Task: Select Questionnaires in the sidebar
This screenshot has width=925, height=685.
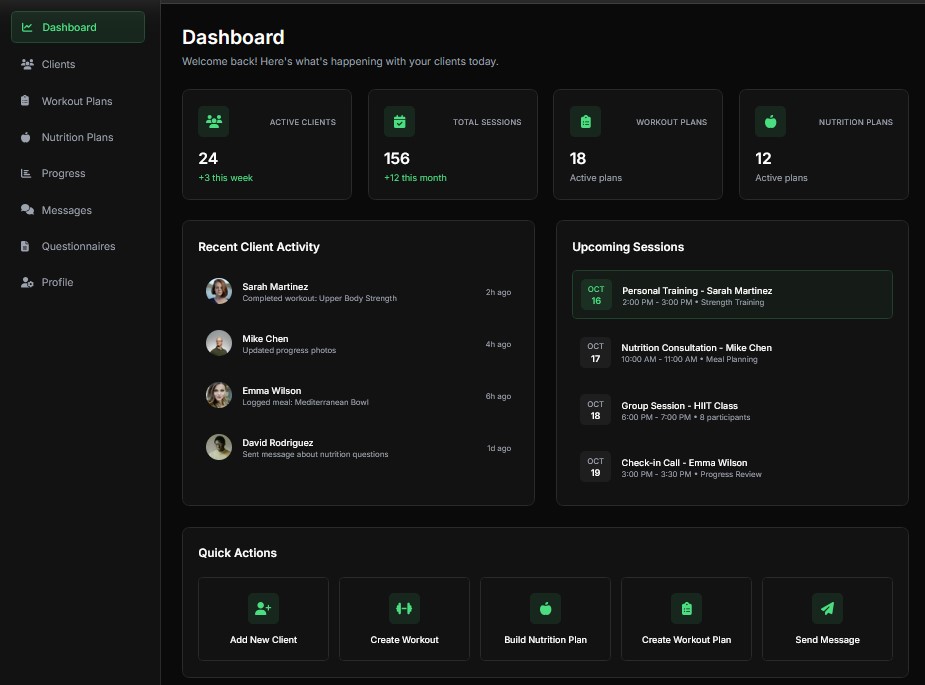Action: point(78,246)
